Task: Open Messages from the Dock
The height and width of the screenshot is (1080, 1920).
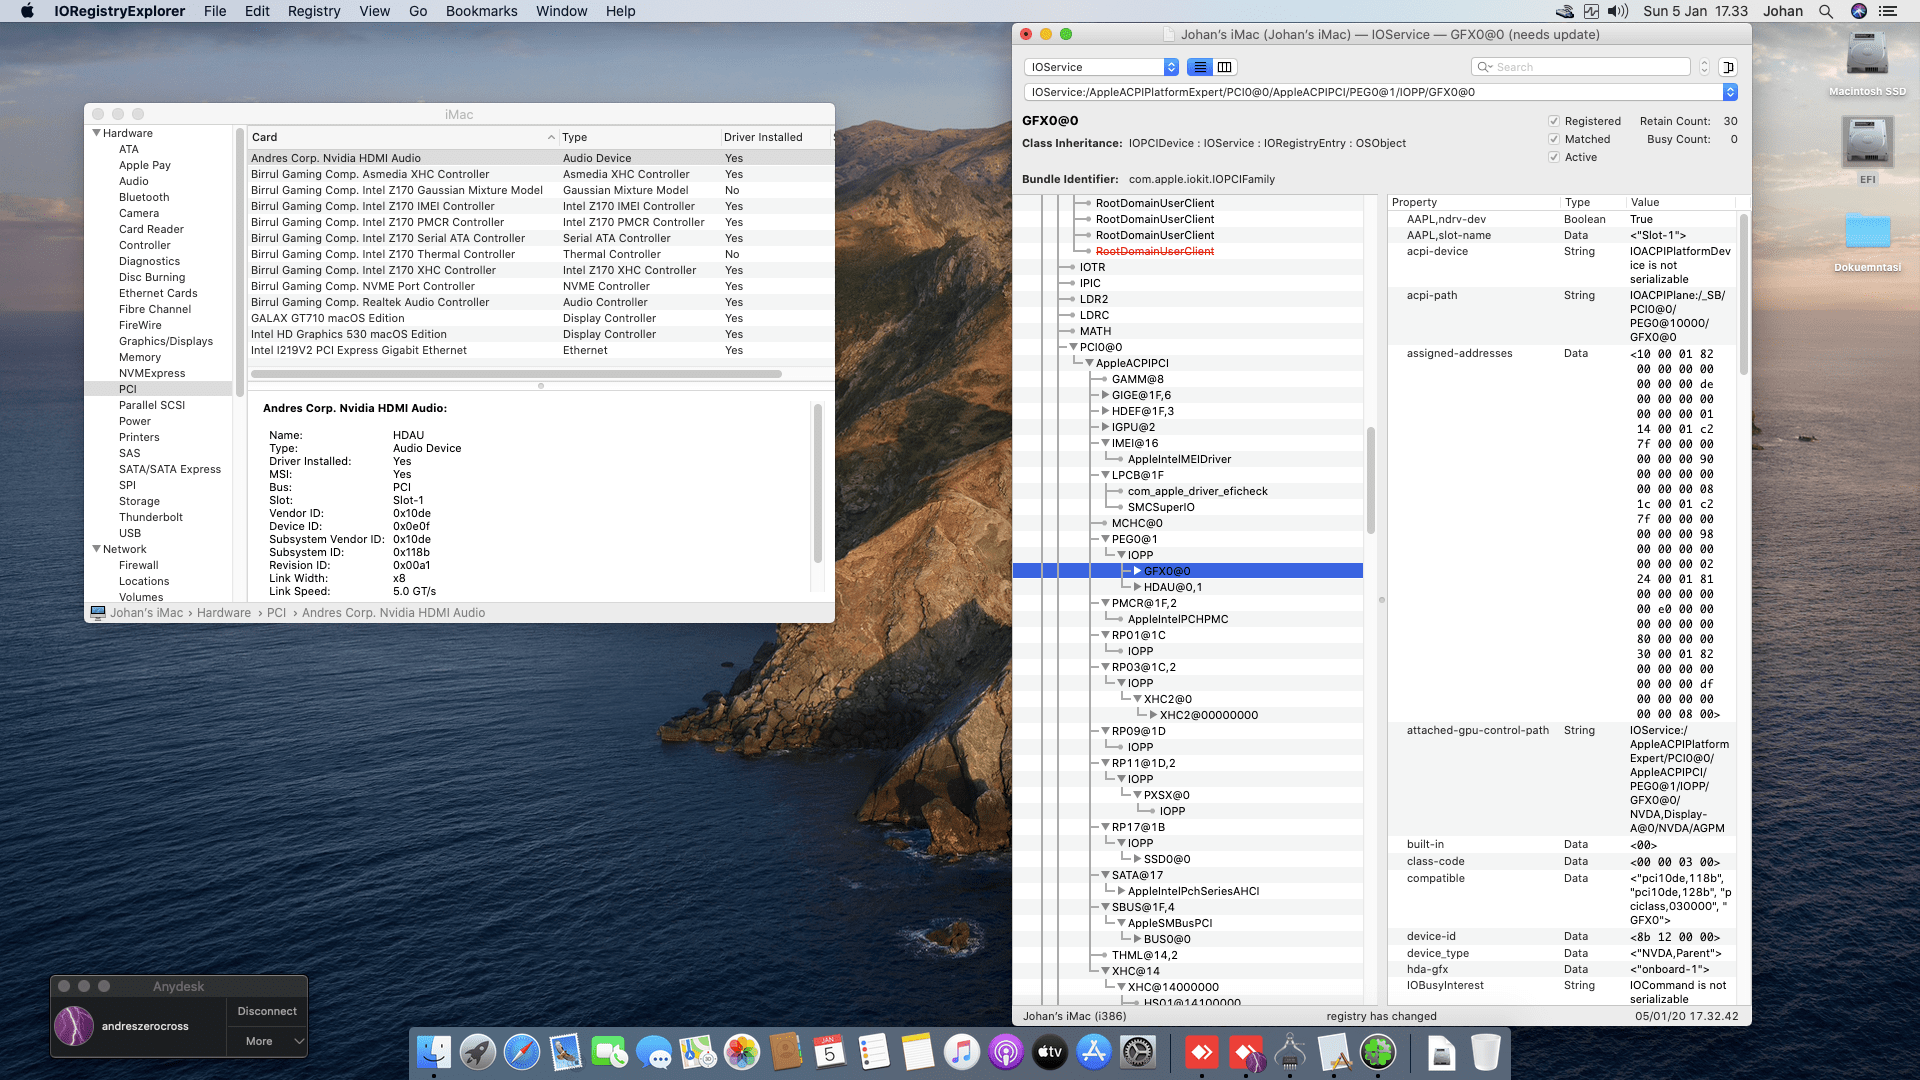Action: pyautogui.click(x=654, y=1052)
